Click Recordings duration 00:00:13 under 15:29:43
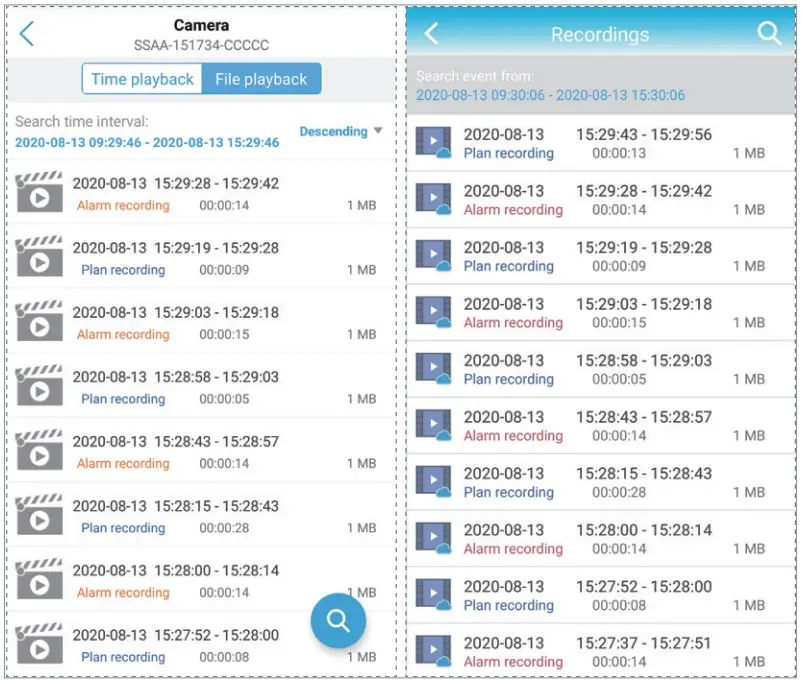 [619, 153]
